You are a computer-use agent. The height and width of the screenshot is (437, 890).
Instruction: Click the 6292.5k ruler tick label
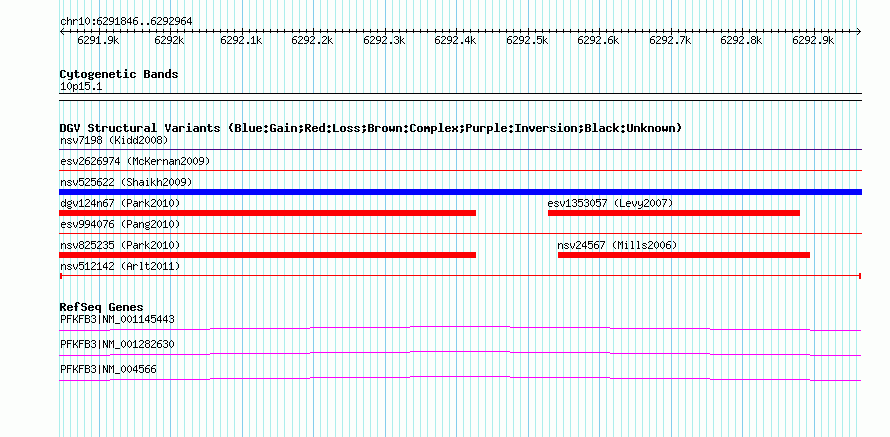pyautogui.click(x=527, y=40)
